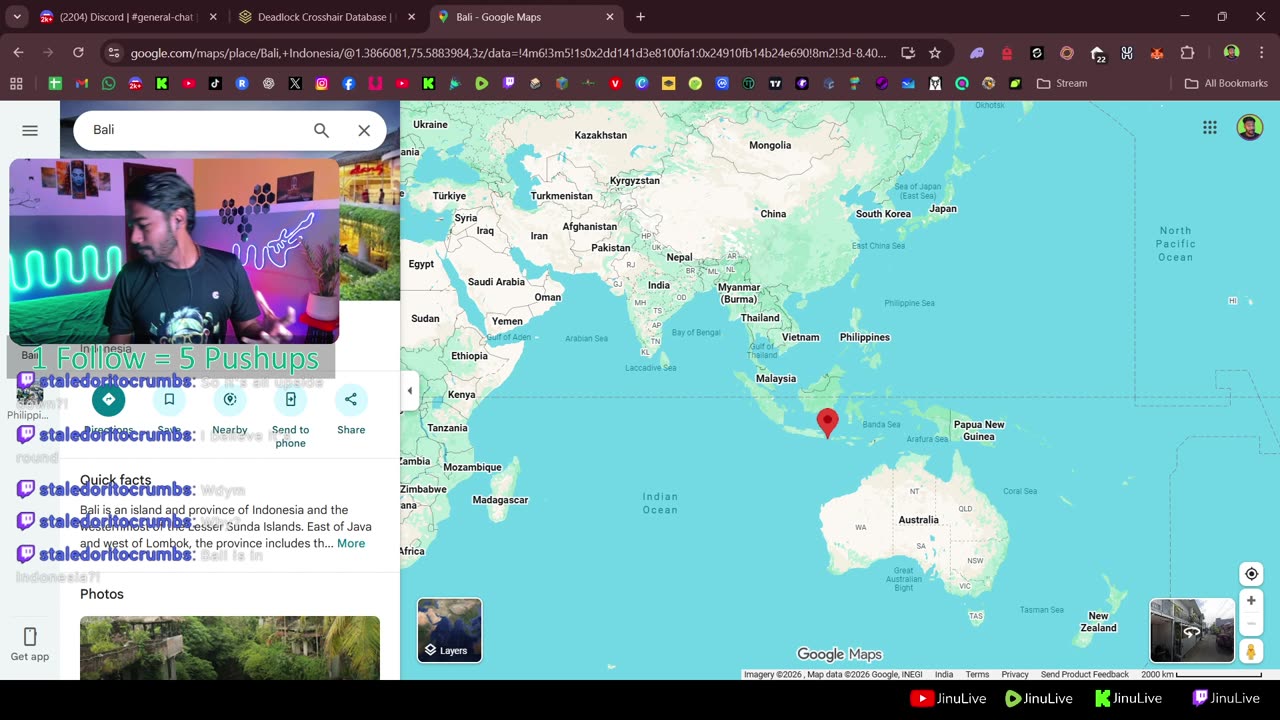This screenshot has height=720, width=1280.
Task: Open the Google account avatar in Maps
Action: [x=1249, y=127]
